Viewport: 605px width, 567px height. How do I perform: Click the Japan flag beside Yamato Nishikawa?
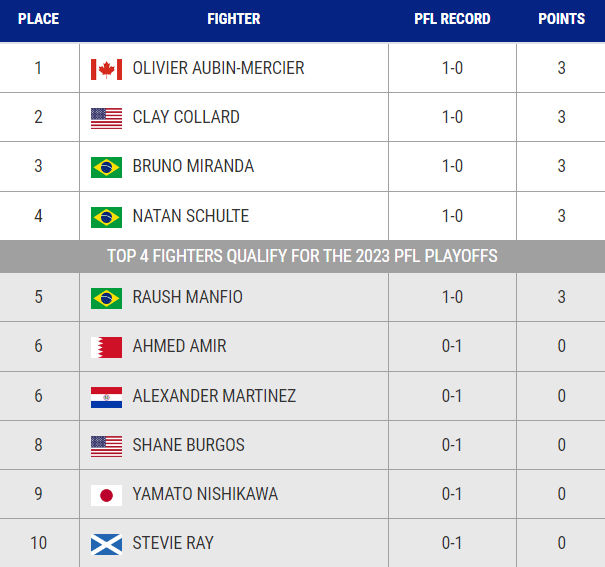point(106,495)
